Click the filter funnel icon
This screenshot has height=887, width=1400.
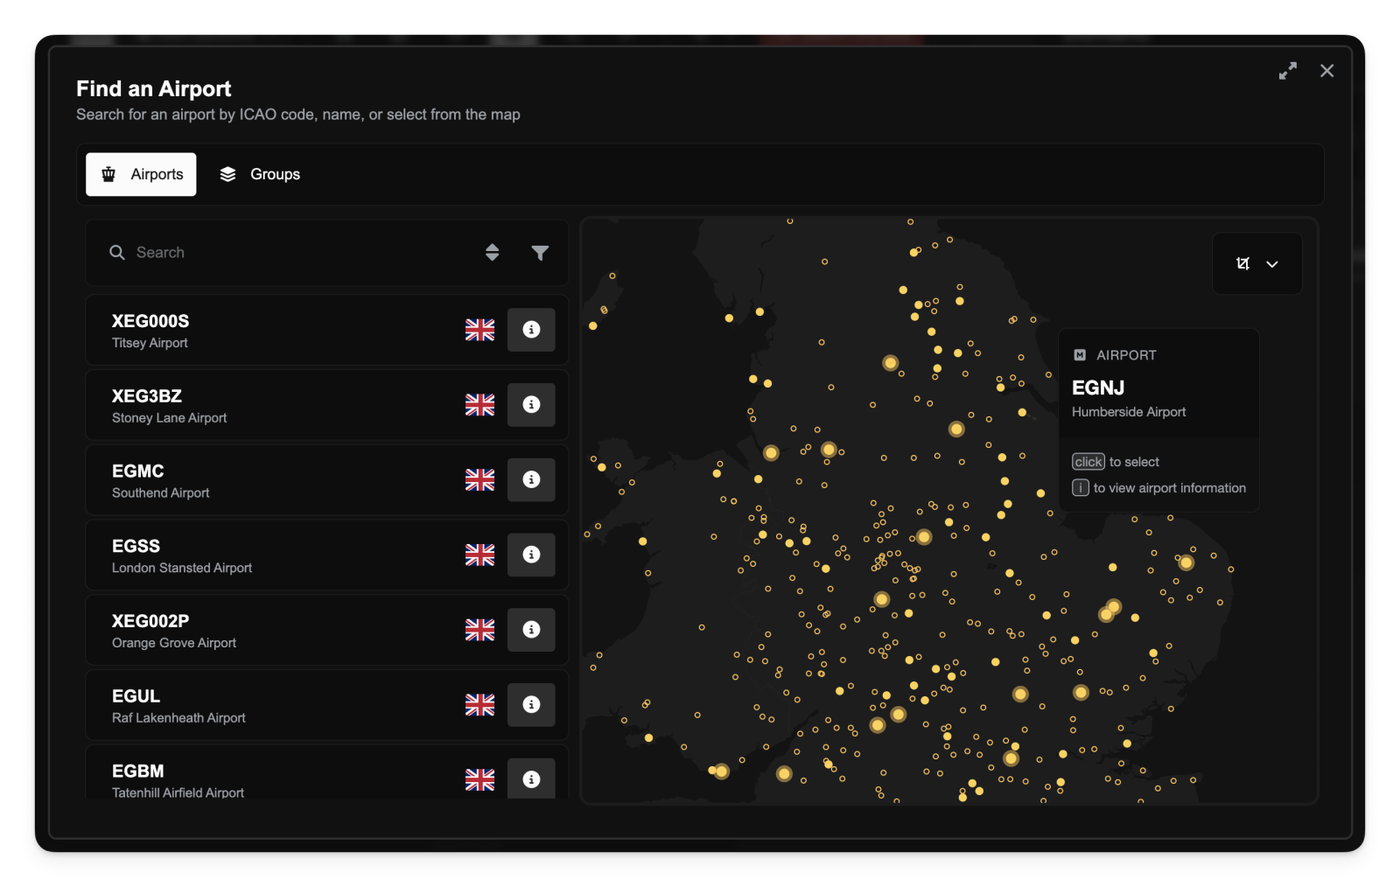[x=540, y=253]
